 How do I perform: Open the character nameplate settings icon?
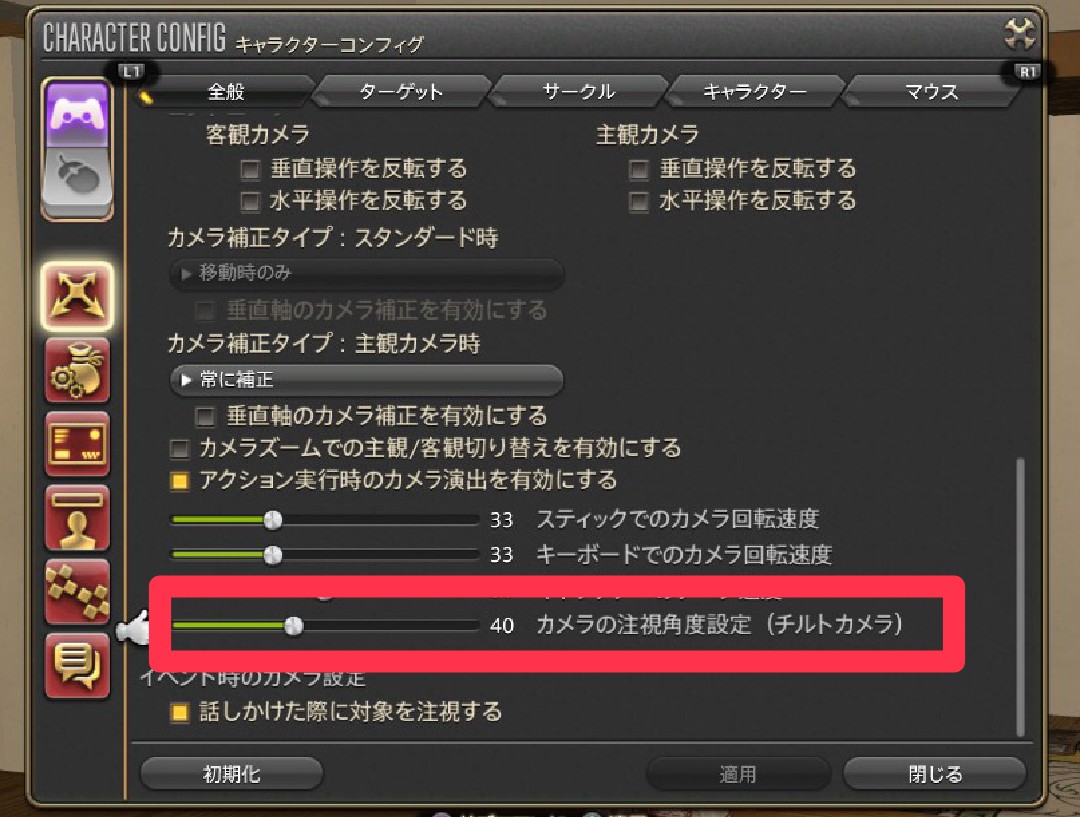tap(77, 518)
